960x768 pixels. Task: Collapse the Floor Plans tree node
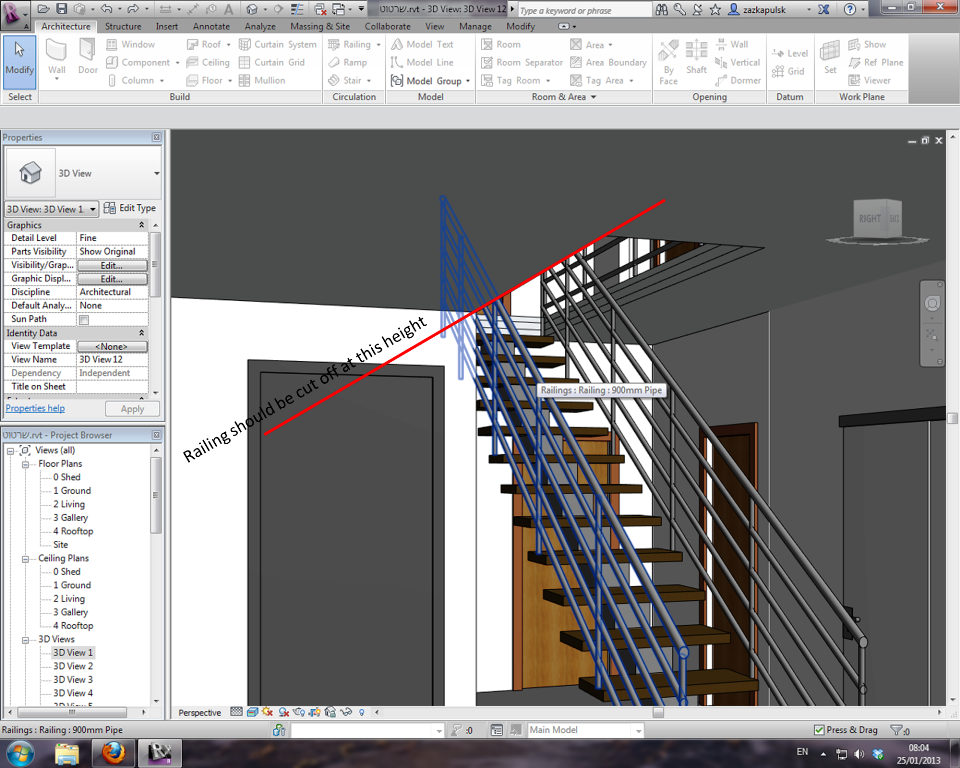click(x=25, y=464)
